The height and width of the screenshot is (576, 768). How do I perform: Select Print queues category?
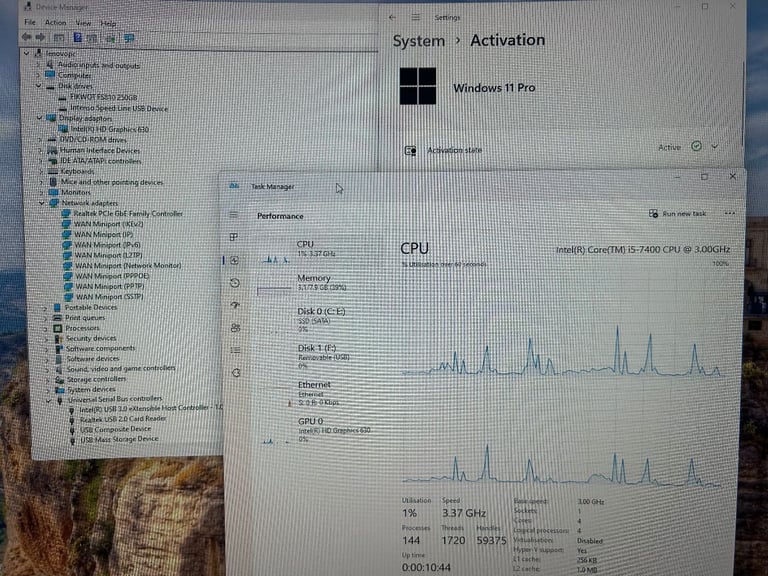point(85,318)
